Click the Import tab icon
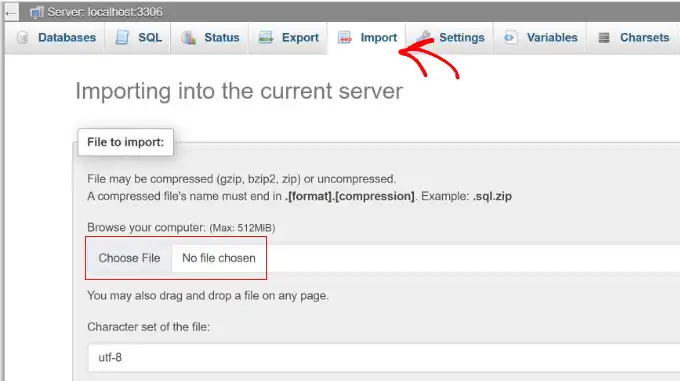This screenshot has width=680, height=381. pos(345,38)
